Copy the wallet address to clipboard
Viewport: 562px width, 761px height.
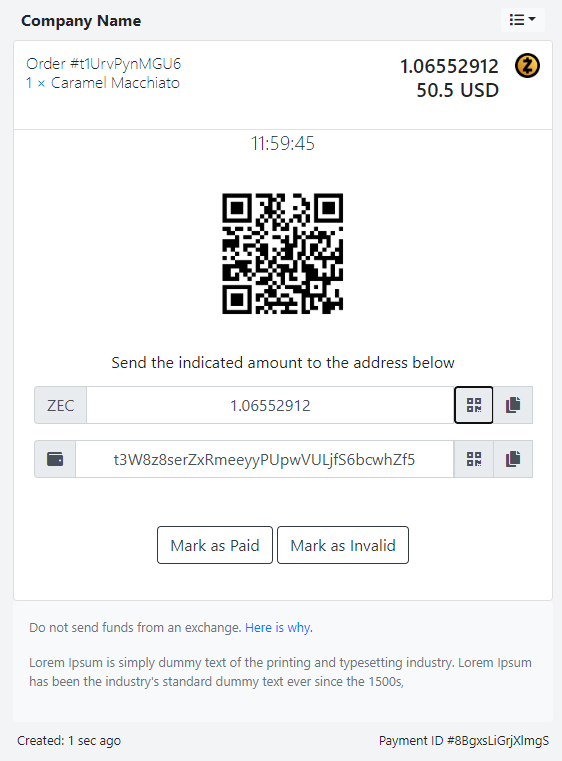tap(513, 459)
